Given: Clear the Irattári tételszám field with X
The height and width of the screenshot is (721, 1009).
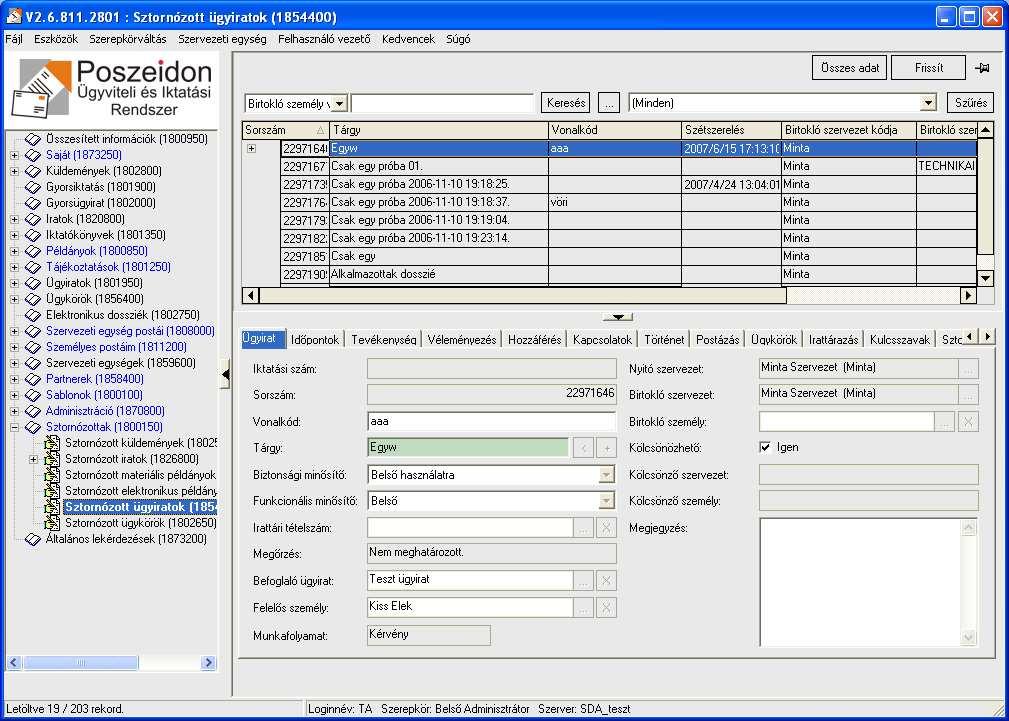Looking at the screenshot, I should pos(606,528).
